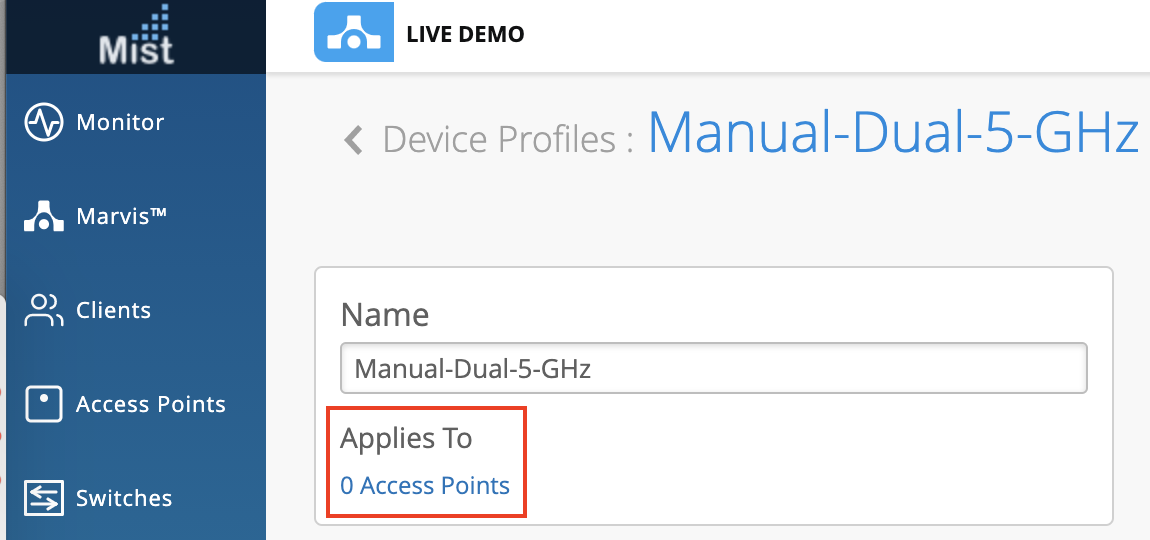Navigate to Access Points sidebar label

[x=151, y=404]
